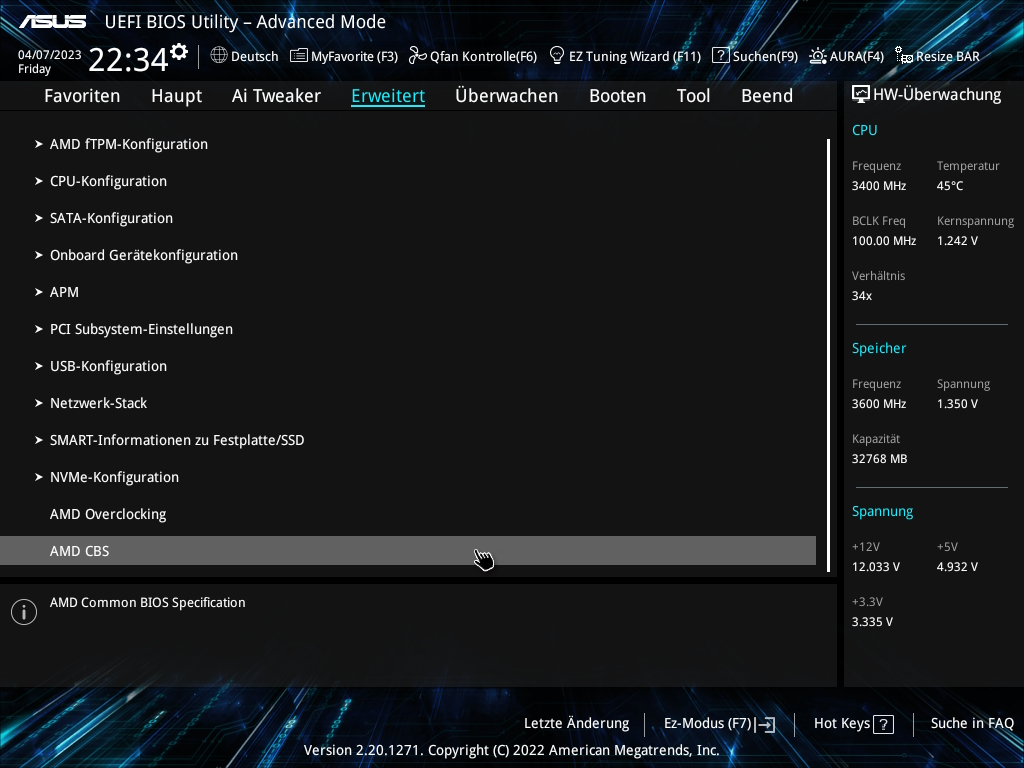
Task: Open Letzte Änderung log
Action: point(577,724)
